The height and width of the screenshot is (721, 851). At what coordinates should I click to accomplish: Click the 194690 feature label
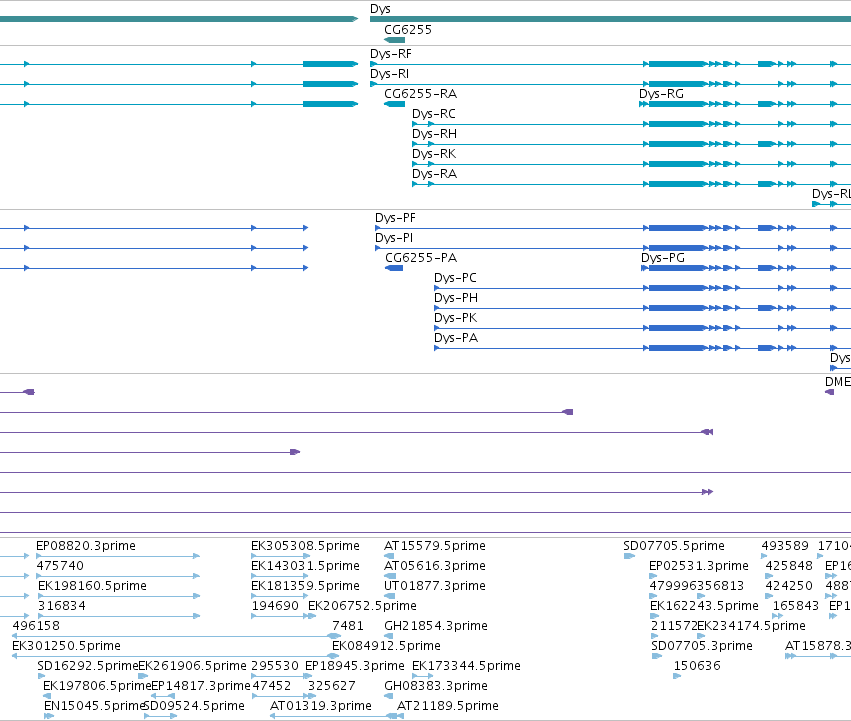[x=275, y=606]
